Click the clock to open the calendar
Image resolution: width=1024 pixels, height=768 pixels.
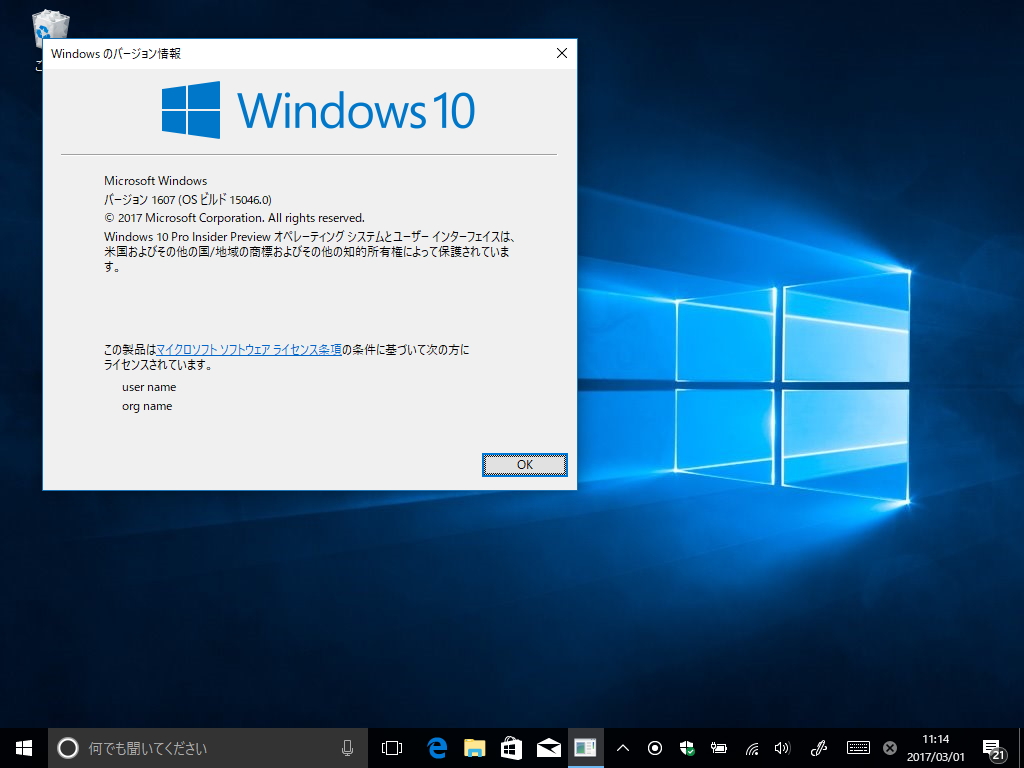[934, 747]
